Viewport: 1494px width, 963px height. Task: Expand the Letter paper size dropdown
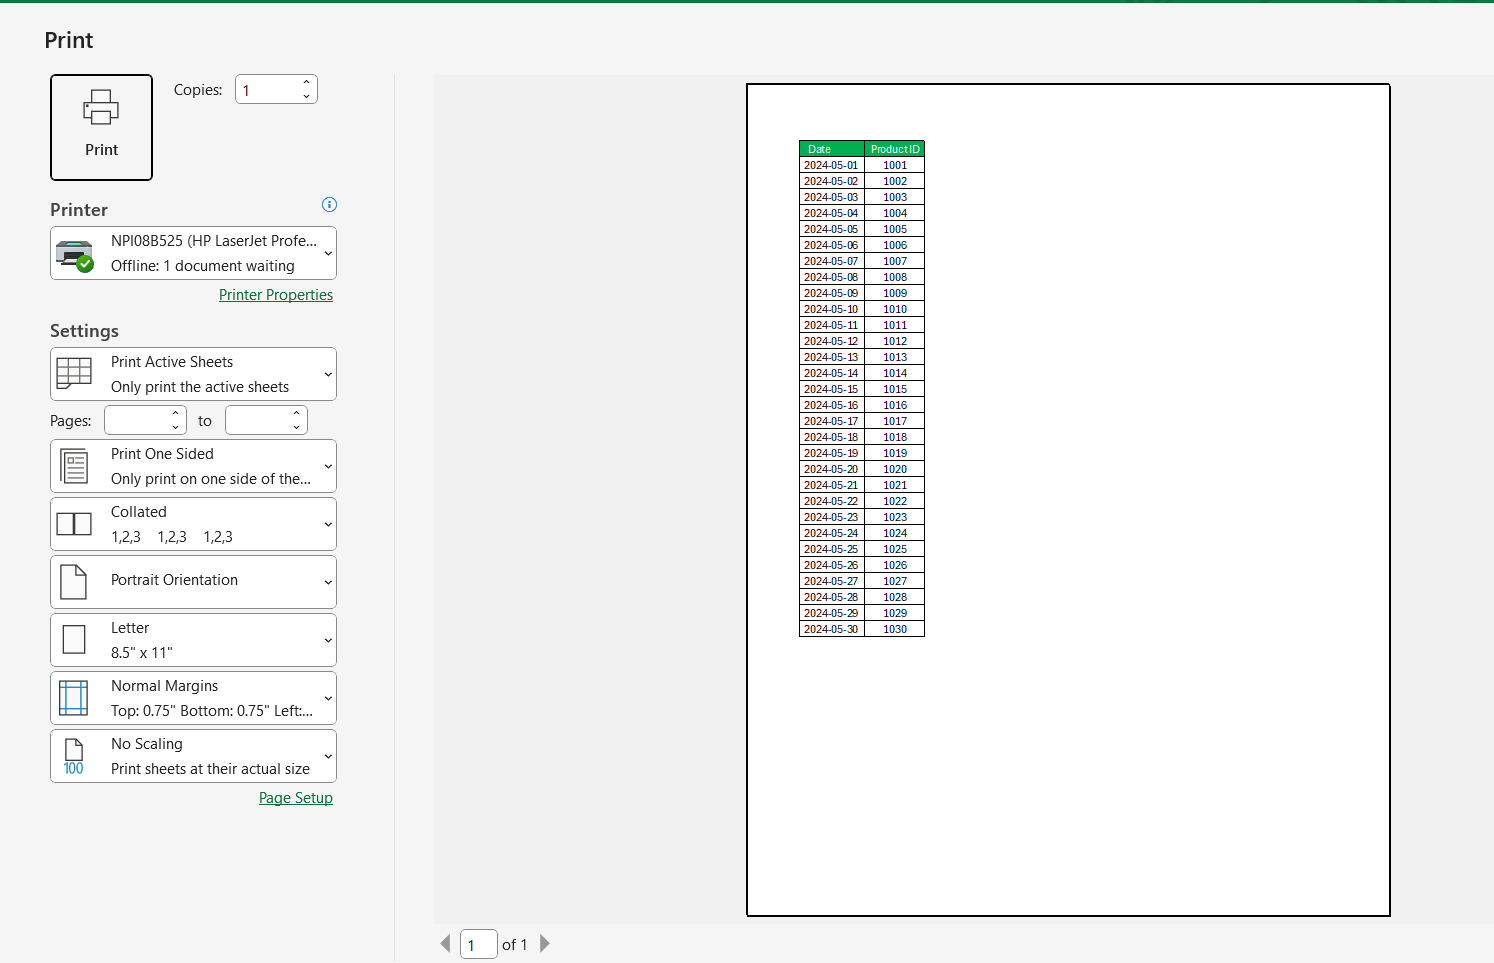329,639
